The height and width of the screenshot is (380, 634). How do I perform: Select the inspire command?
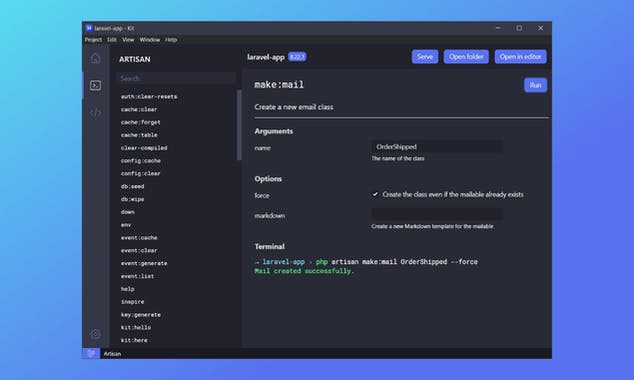pos(132,302)
